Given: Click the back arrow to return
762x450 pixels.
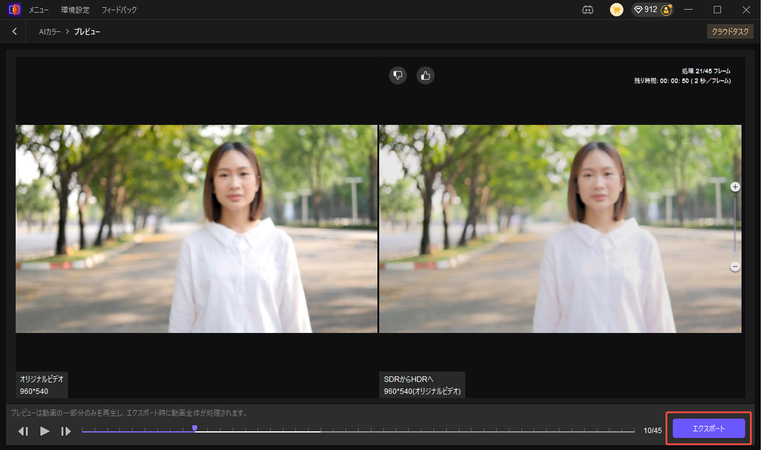Looking at the screenshot, I should pyautogui.click(x=15, y=32).
